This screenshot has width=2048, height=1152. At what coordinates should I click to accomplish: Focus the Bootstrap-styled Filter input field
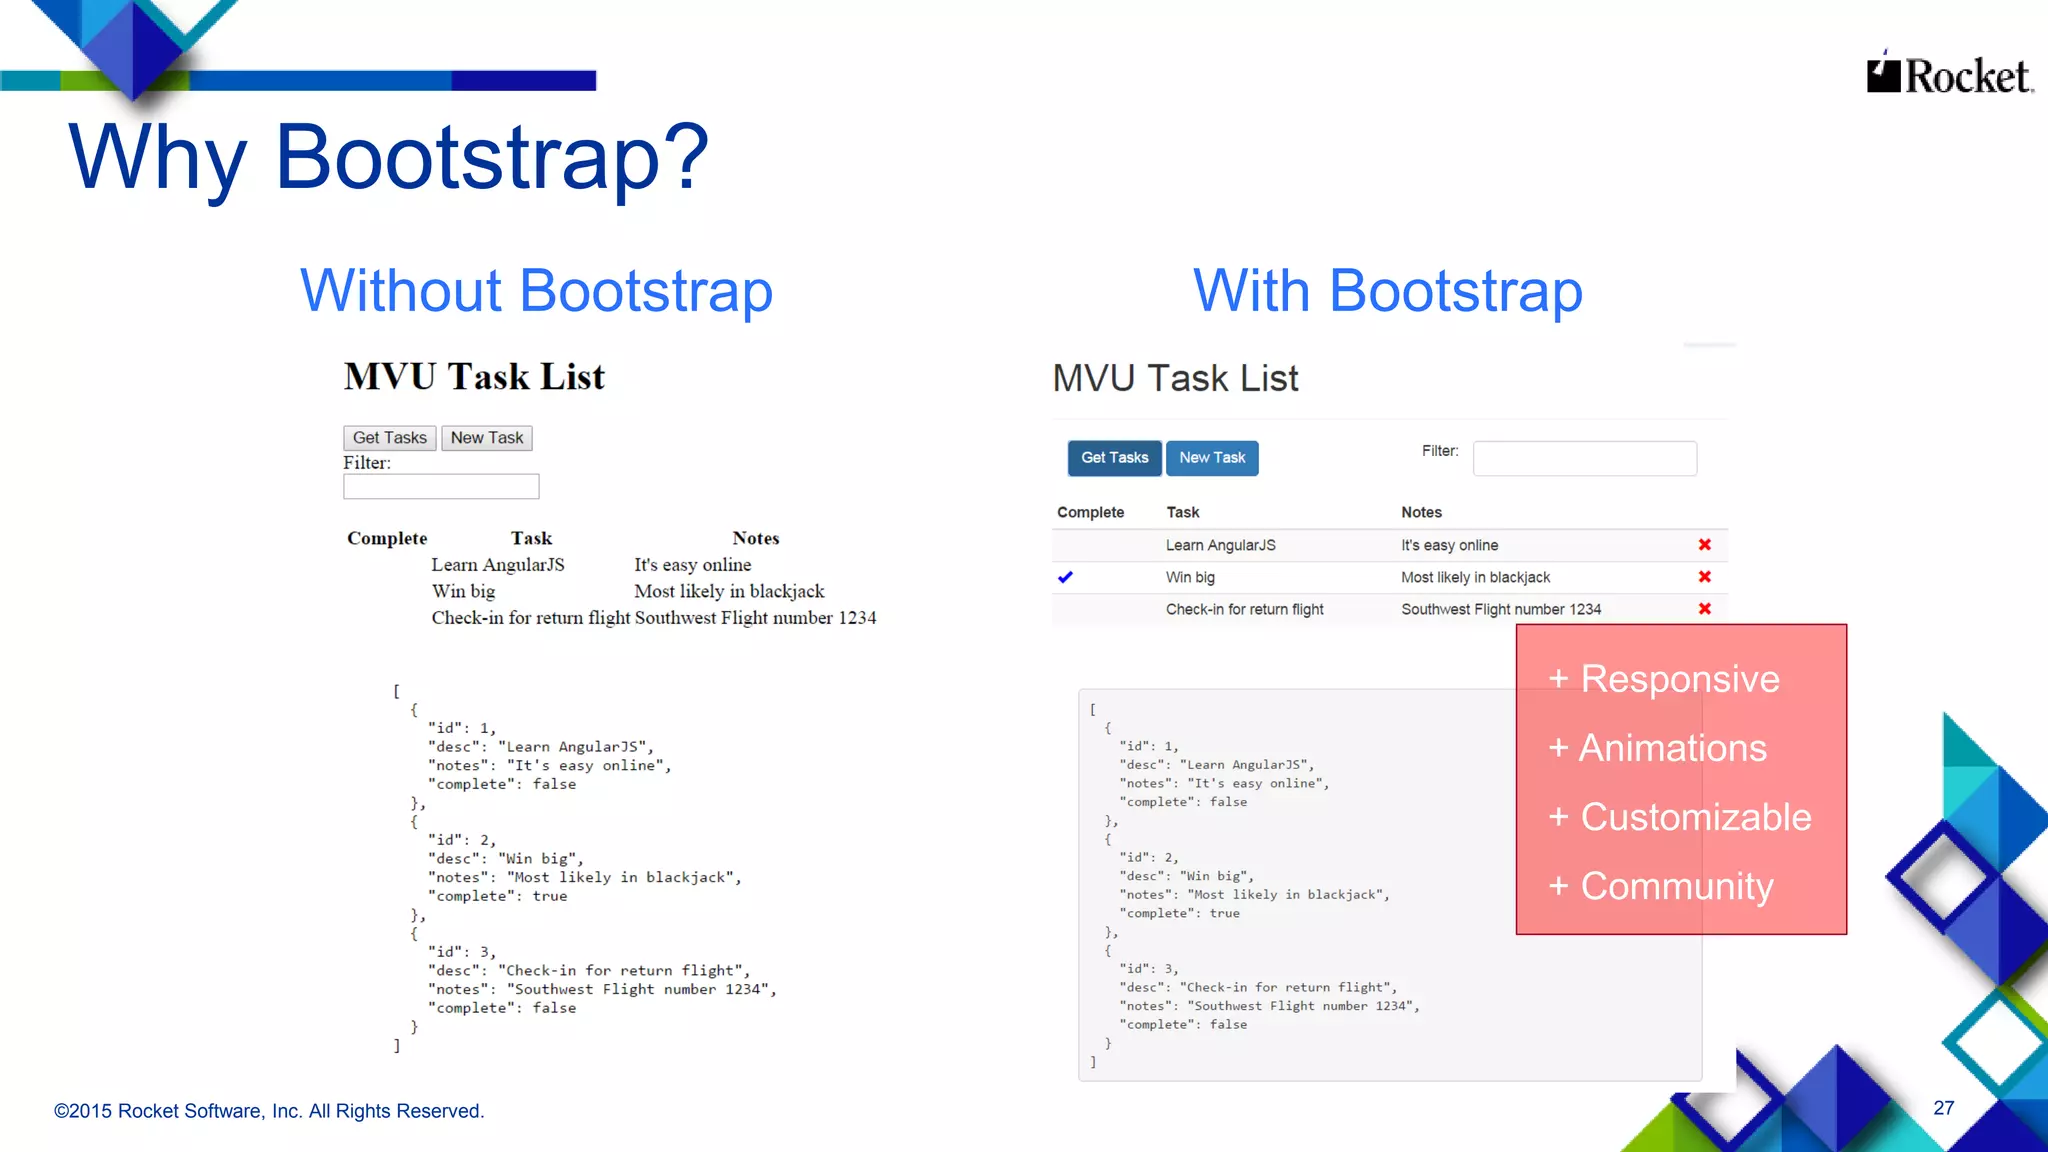1584,458
